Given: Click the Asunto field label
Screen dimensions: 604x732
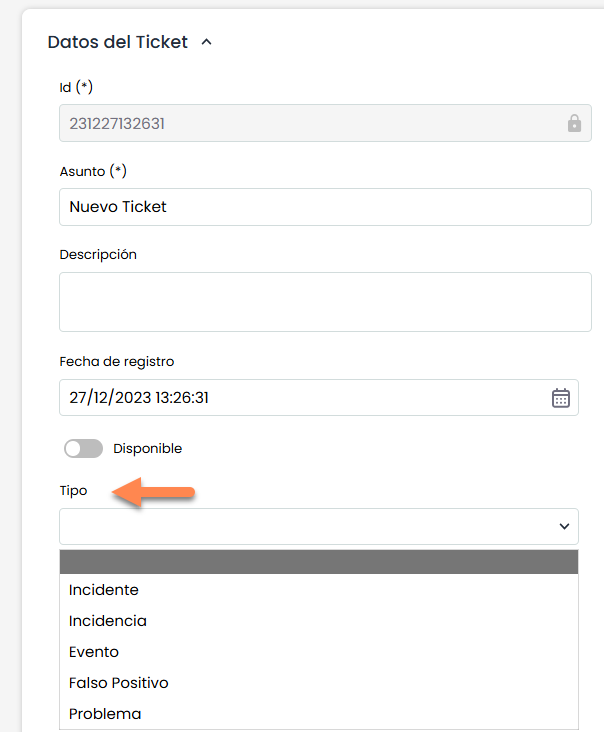Looking at the screenshot, I should (93, 171).
